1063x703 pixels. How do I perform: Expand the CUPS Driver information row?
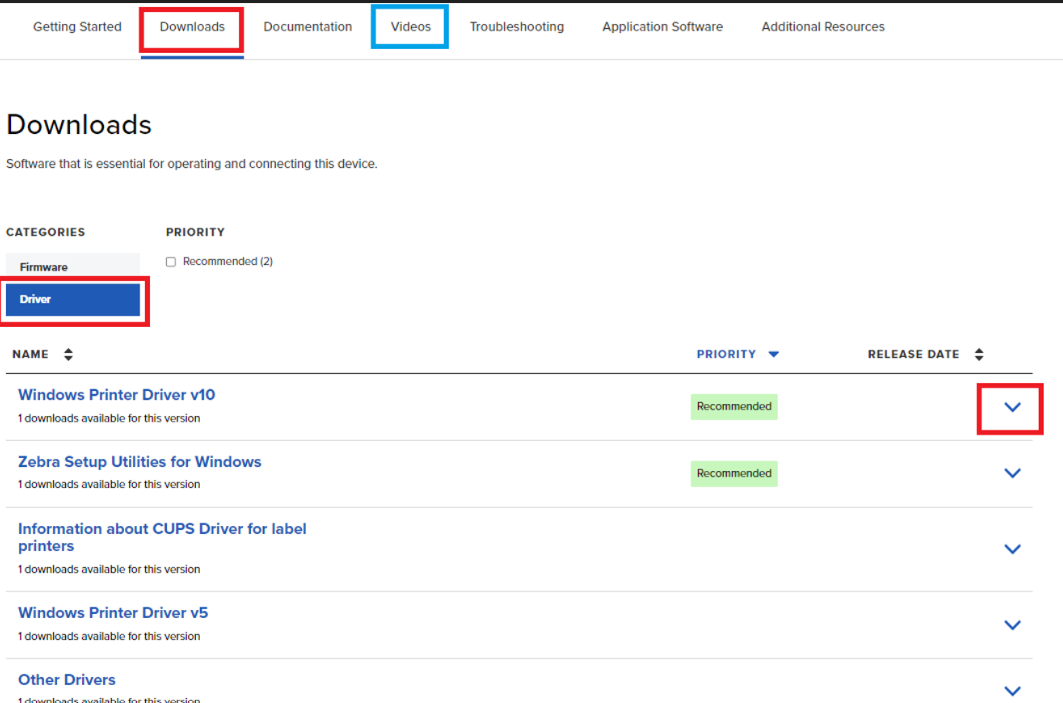(x=1012, y=549)
